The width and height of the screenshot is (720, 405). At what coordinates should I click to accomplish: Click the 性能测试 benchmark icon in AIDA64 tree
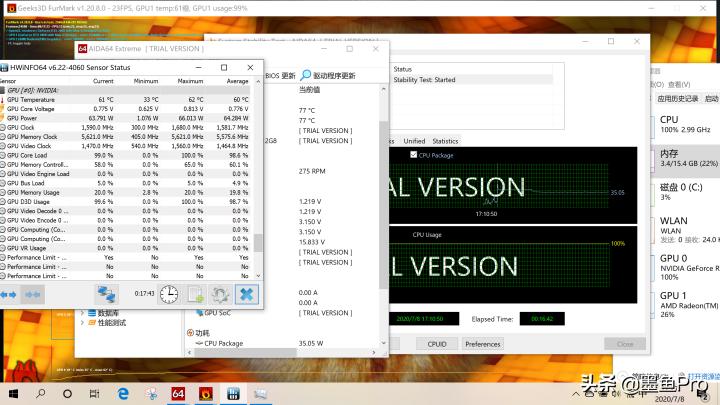92,323
